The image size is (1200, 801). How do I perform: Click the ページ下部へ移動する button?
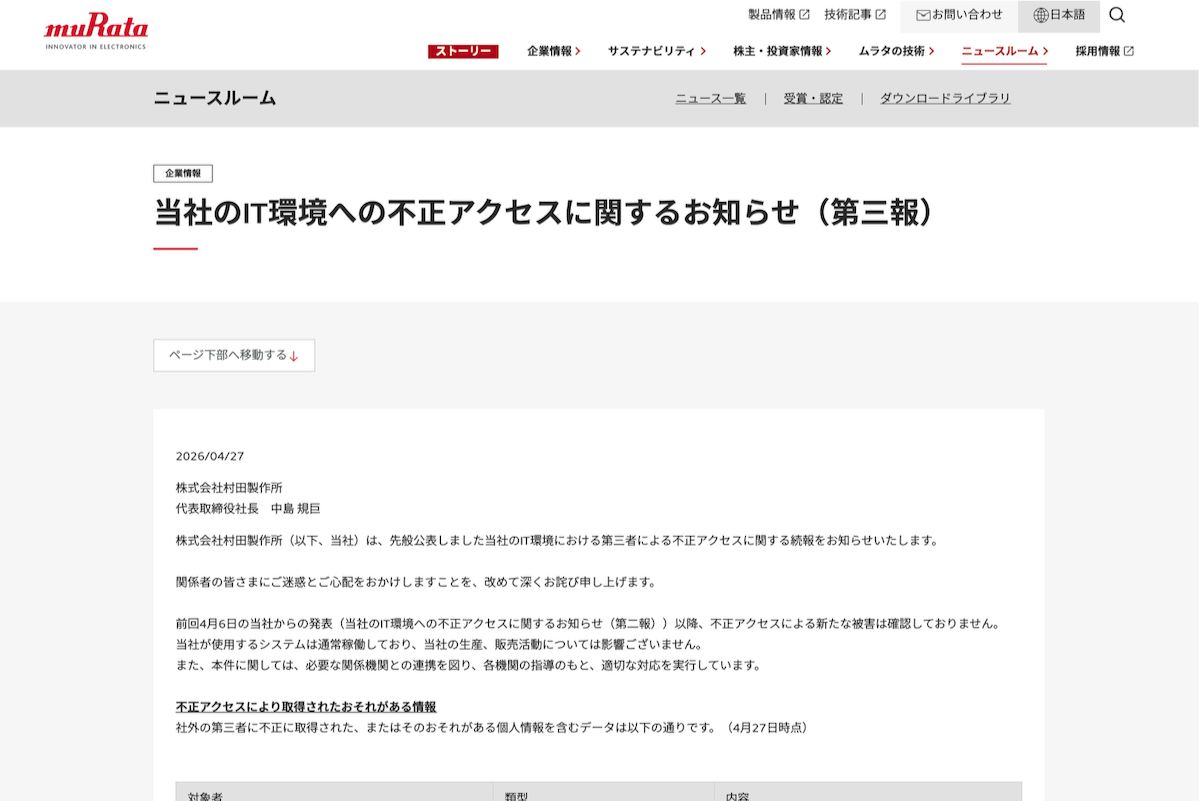[234, 356]
